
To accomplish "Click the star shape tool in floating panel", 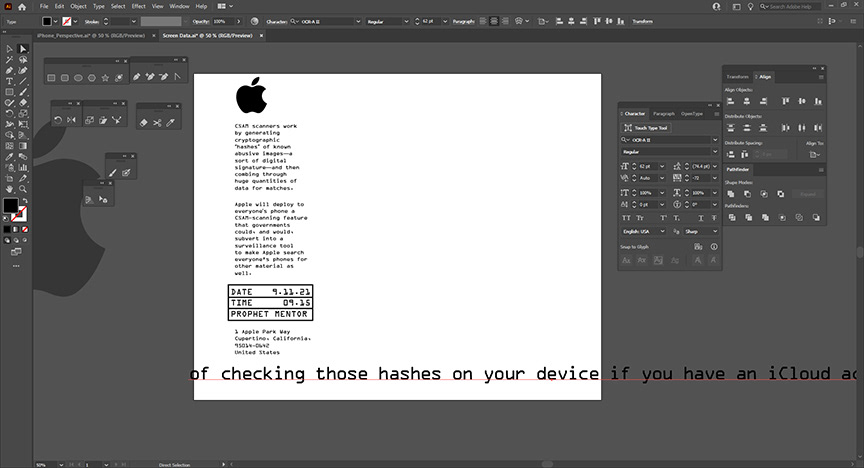I will click(105, 78).
